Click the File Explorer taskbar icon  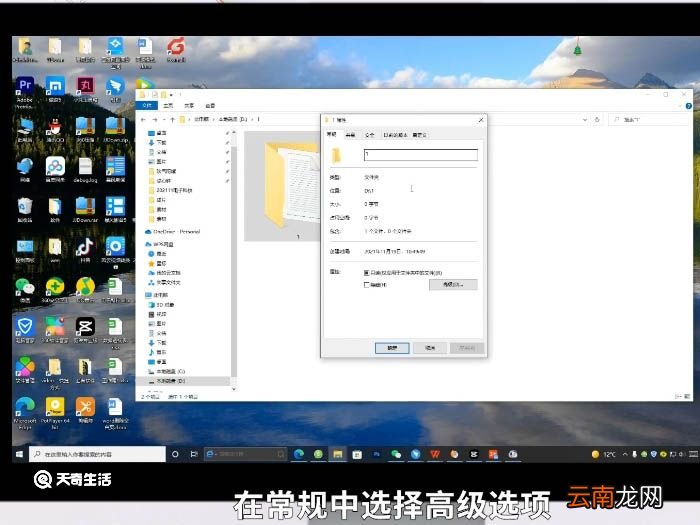coord(338,454)
